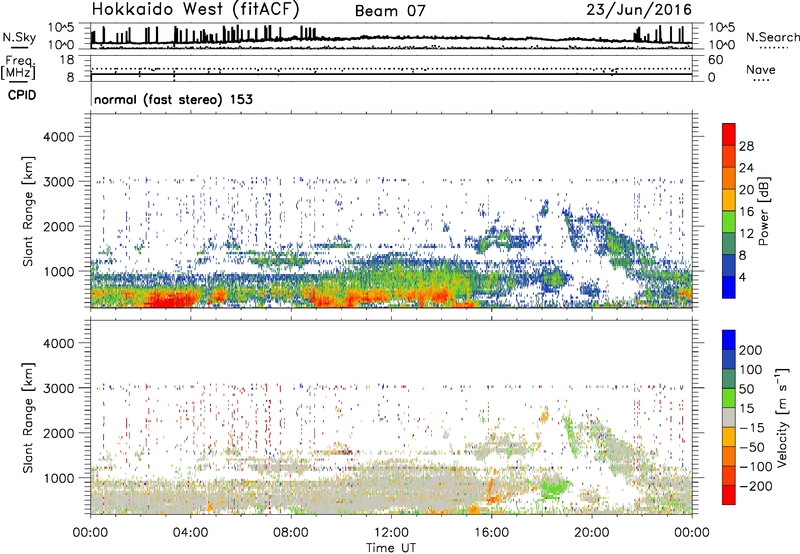Click the light green 15–50 Velocity color segment
The image size is (800, 554).
click(729, 398)
